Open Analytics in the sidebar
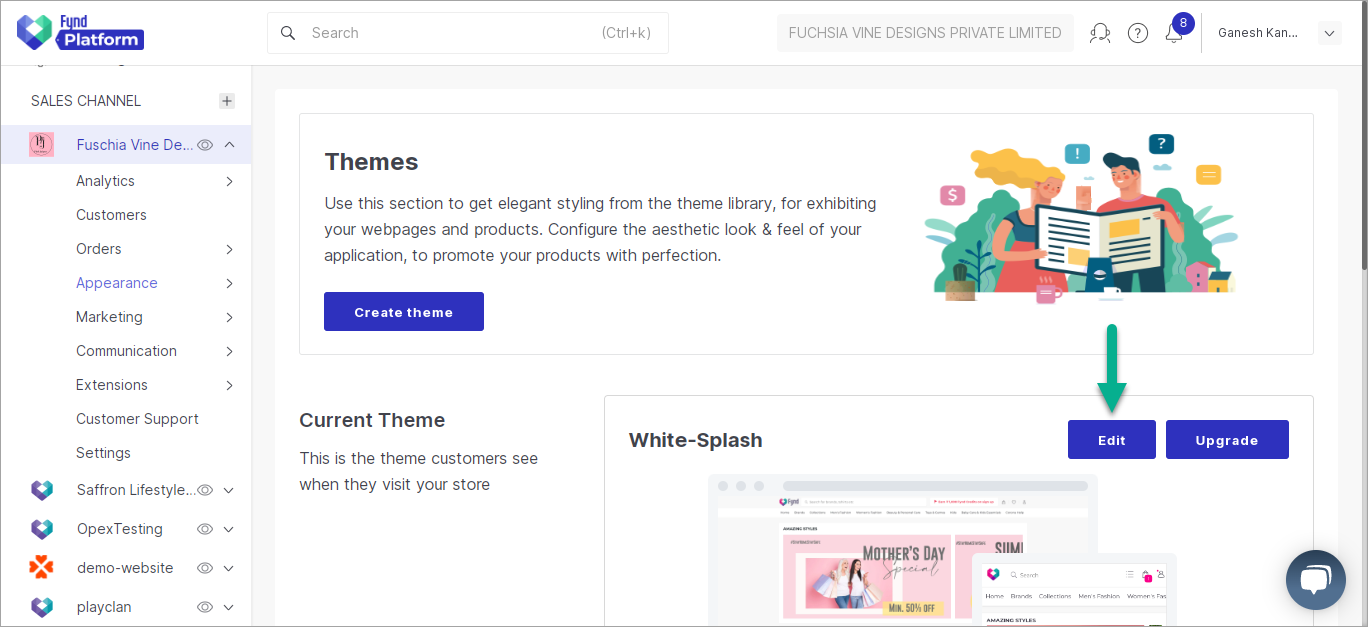Viewport: 1368px width, 627px height. tap(105, 181)
